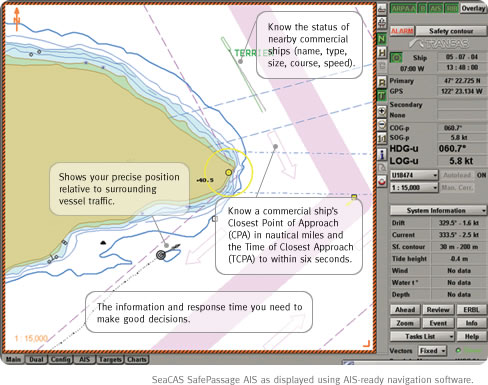This screenshot has height=385, width=488.
Task: Acknowledge the red ALARM button
Action: pos(402,31)
